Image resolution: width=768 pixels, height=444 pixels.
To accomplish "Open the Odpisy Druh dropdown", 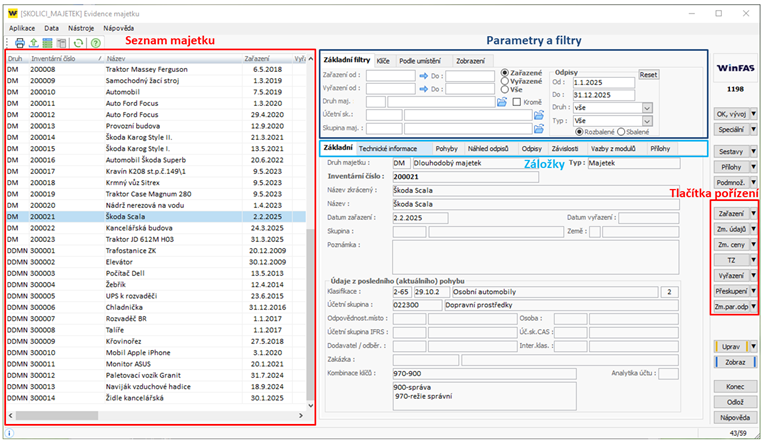I will click(647, 108).
